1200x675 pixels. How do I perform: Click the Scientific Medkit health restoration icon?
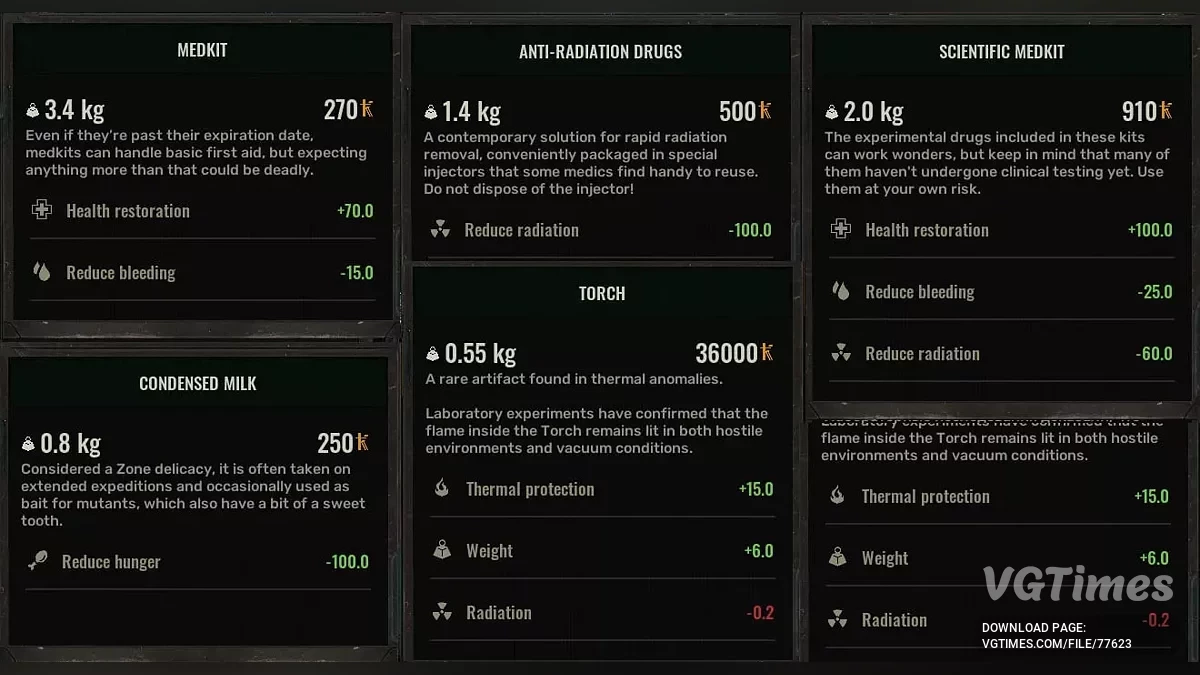coord(841,230)
